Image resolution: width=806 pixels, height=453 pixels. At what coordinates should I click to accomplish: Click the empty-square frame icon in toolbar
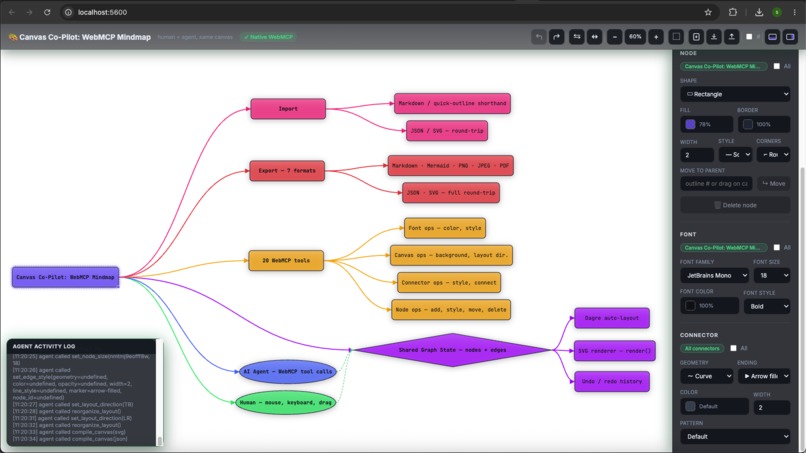pos(676,37)
